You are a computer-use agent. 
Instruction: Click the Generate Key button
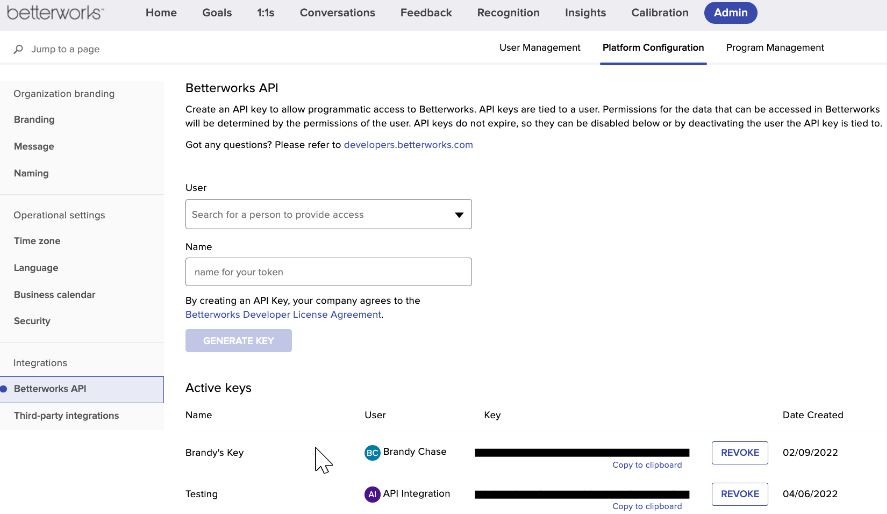(239, 340)
